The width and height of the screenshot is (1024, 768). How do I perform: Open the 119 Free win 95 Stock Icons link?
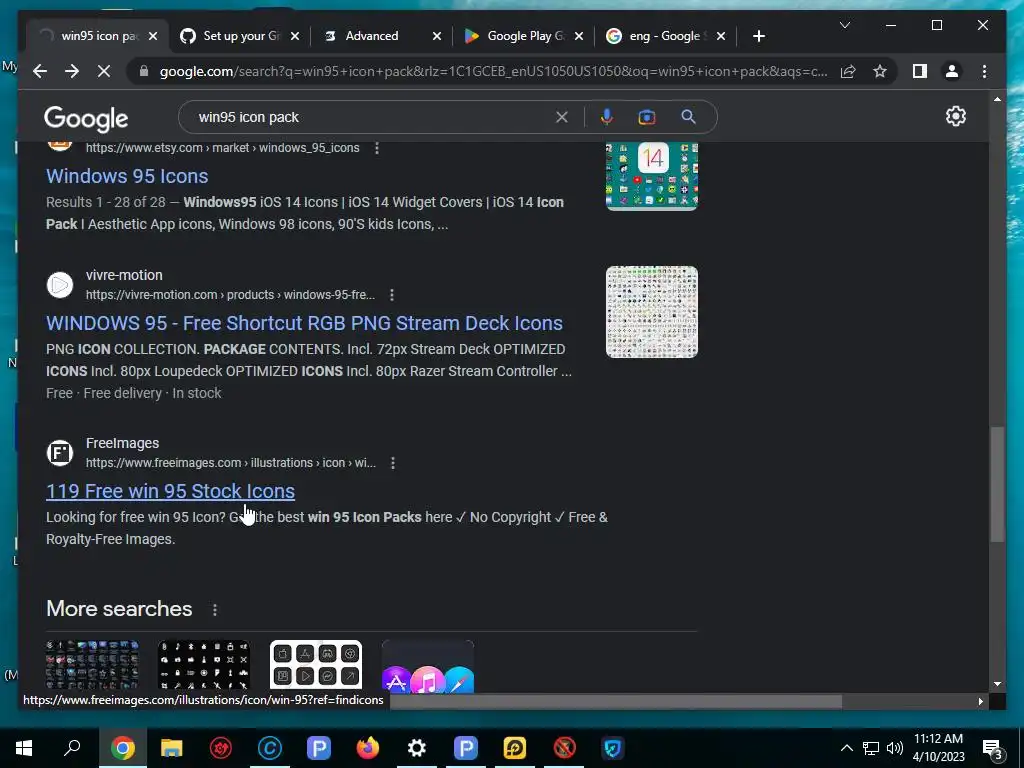point(170,491)
